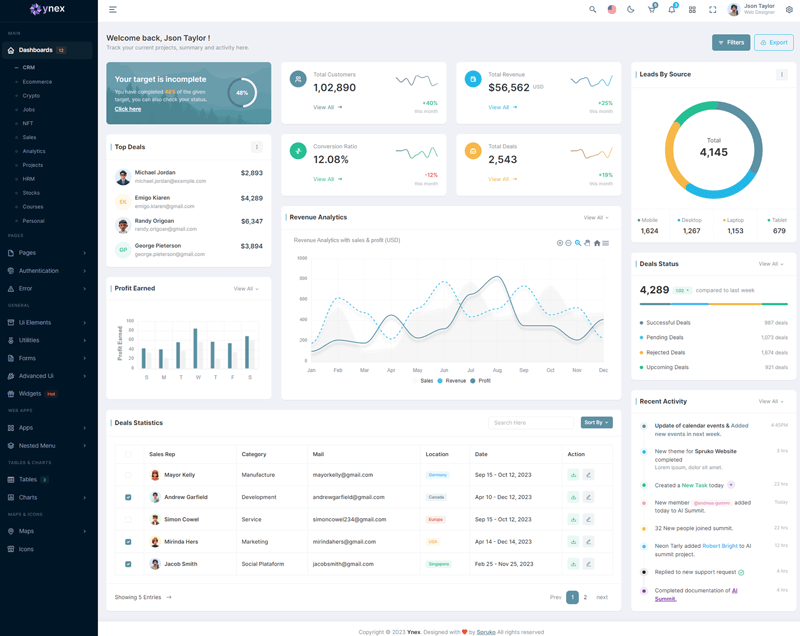Select Analytics in the Dashboards submenu
The height and width of the screenshot is (636, 800).
(x=34, y=151)
